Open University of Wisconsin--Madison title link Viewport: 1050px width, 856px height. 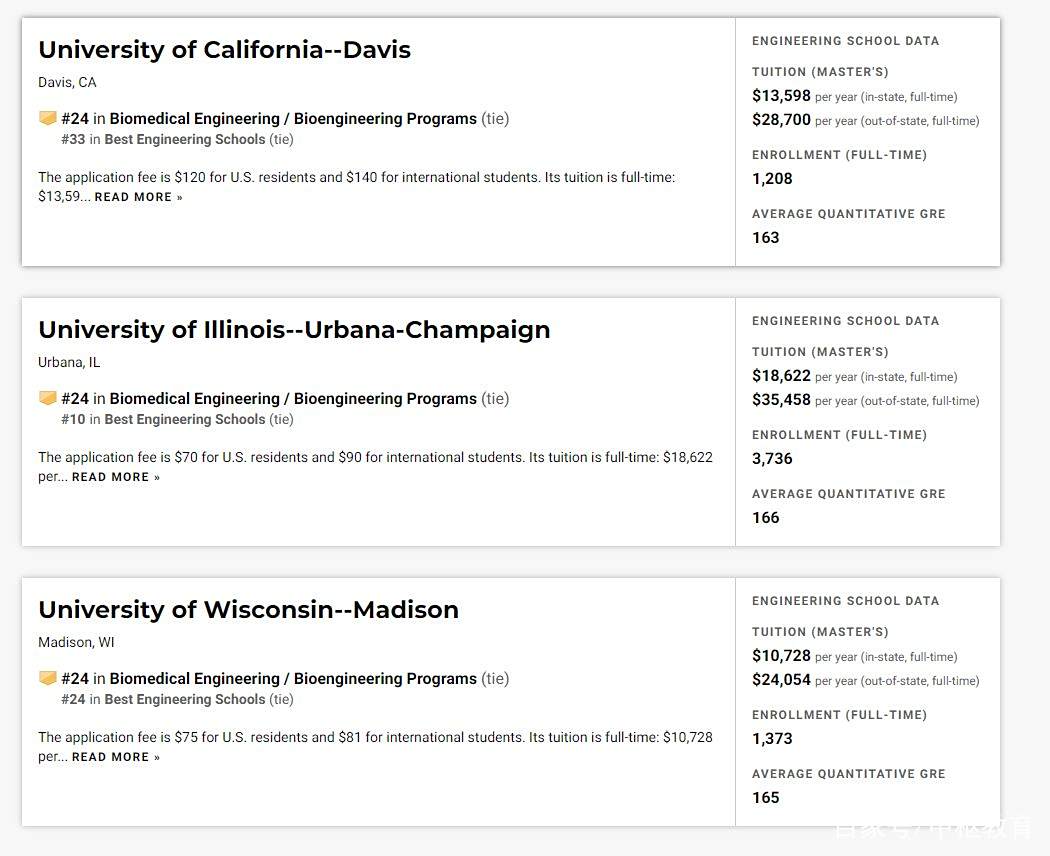(248, 610)
